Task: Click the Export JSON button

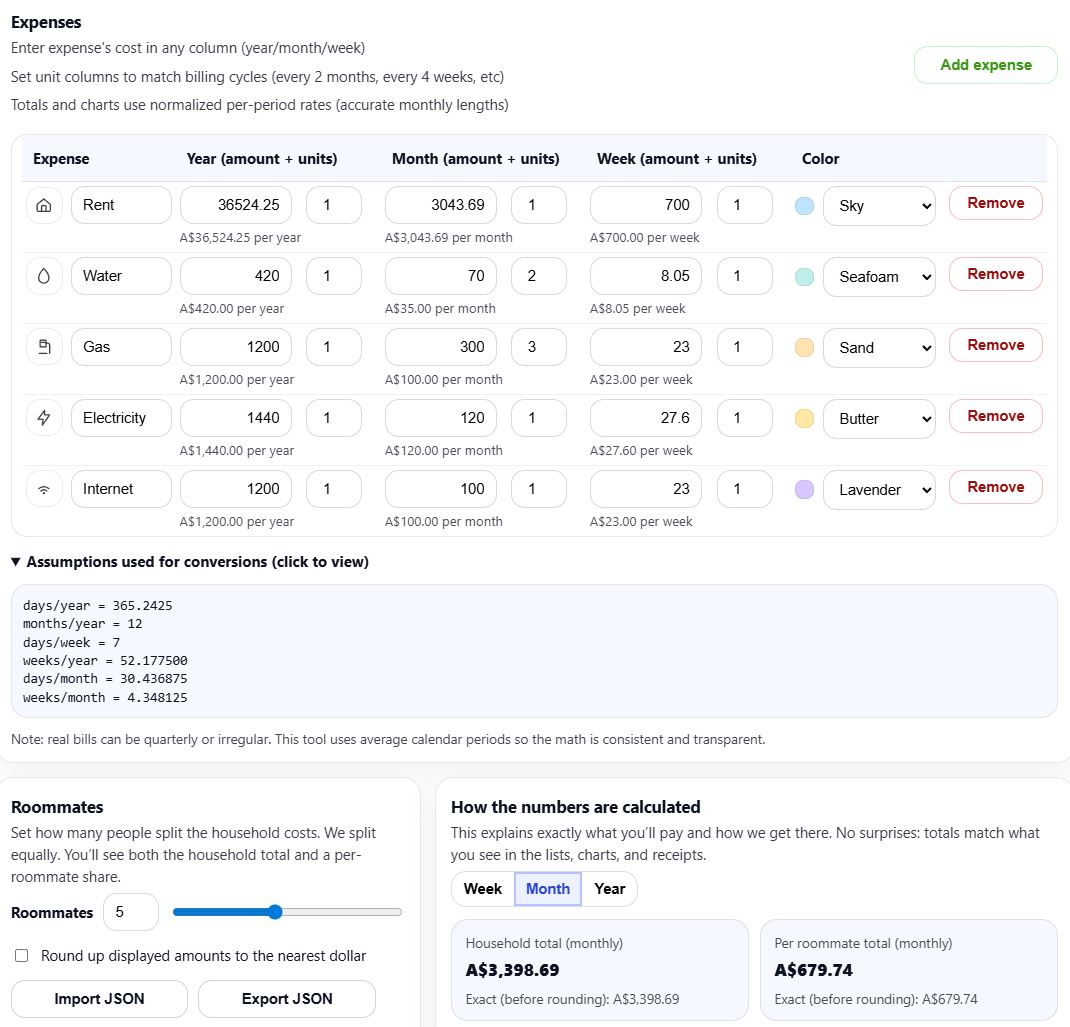Action: 287,998
